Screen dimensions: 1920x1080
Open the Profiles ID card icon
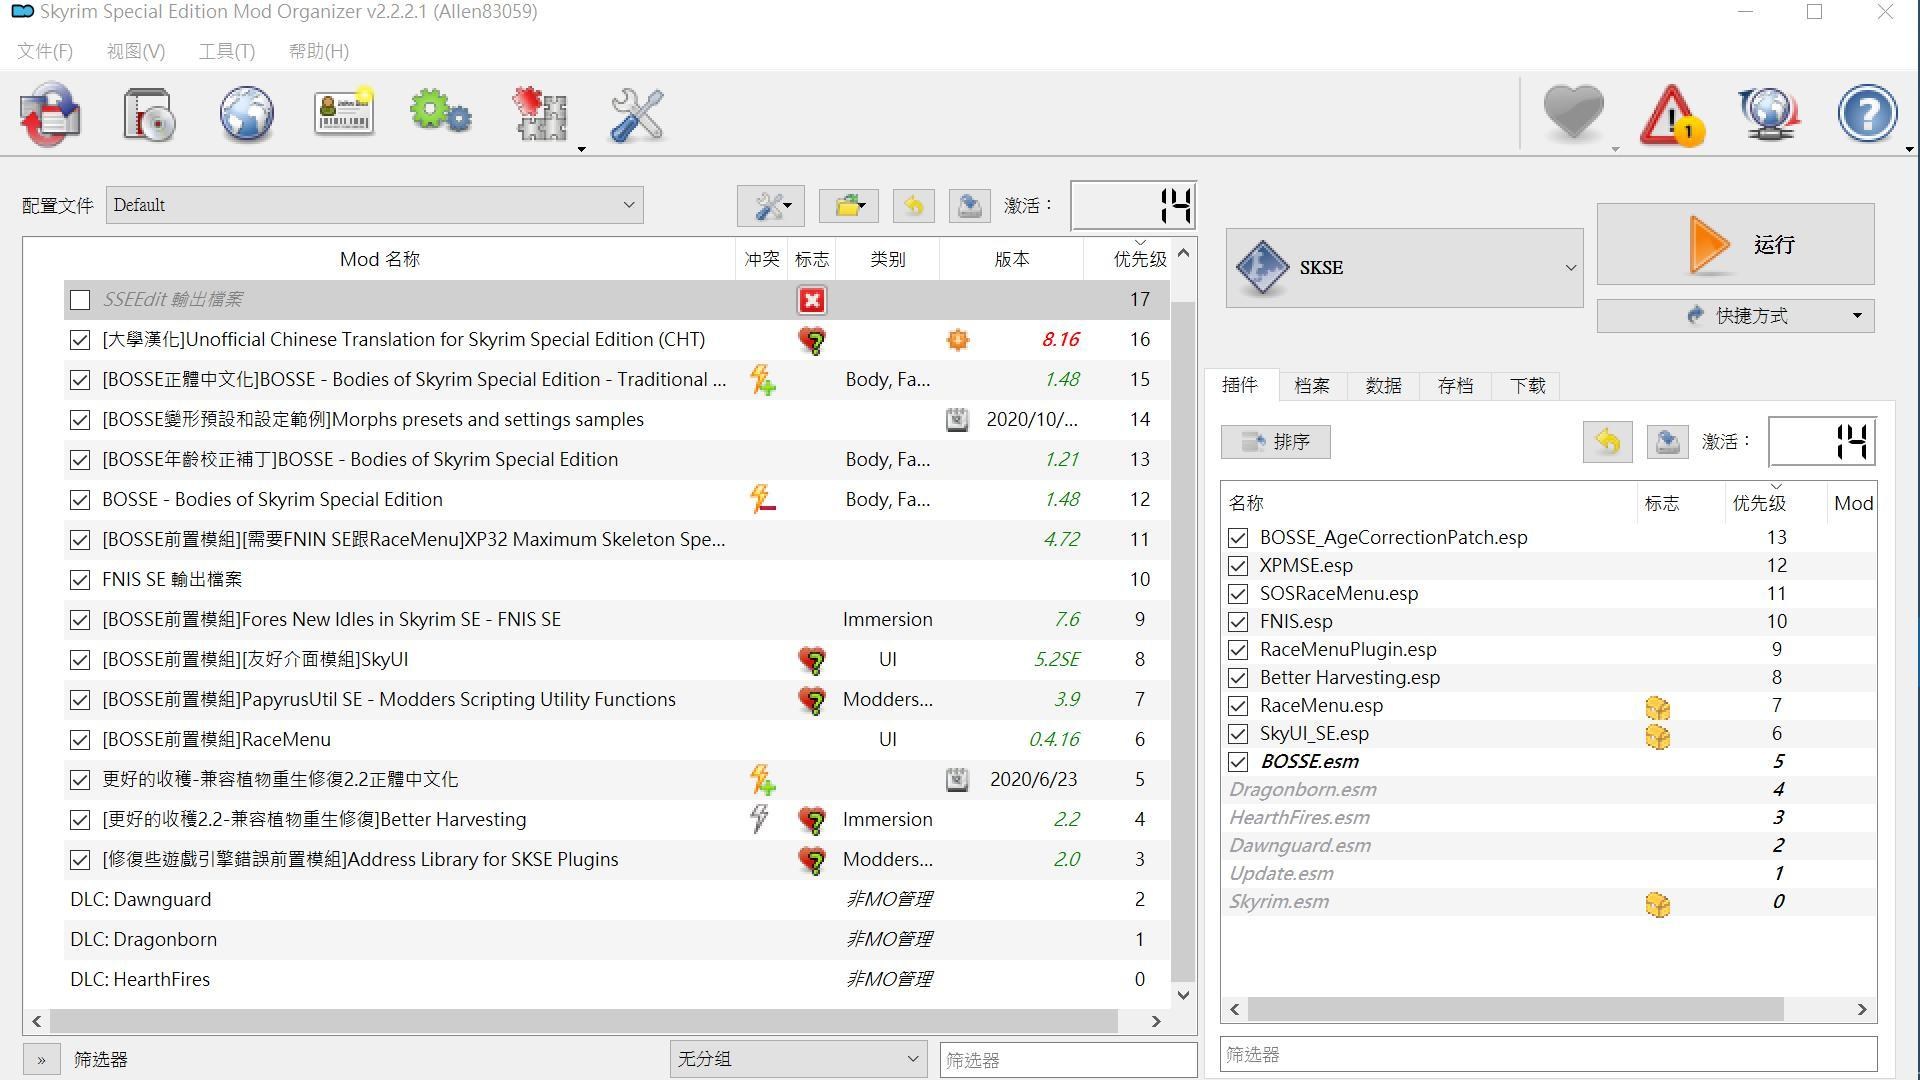coord(344,112)
